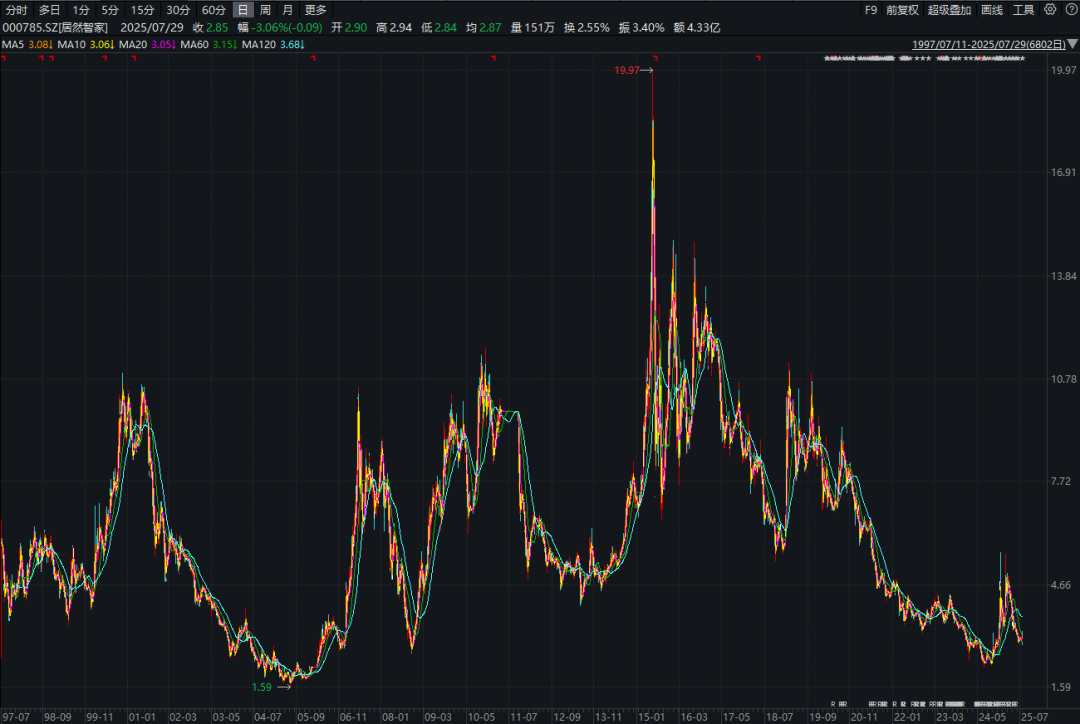Select the 30分 period tab

pyautogui.click(x=178, y=10)
